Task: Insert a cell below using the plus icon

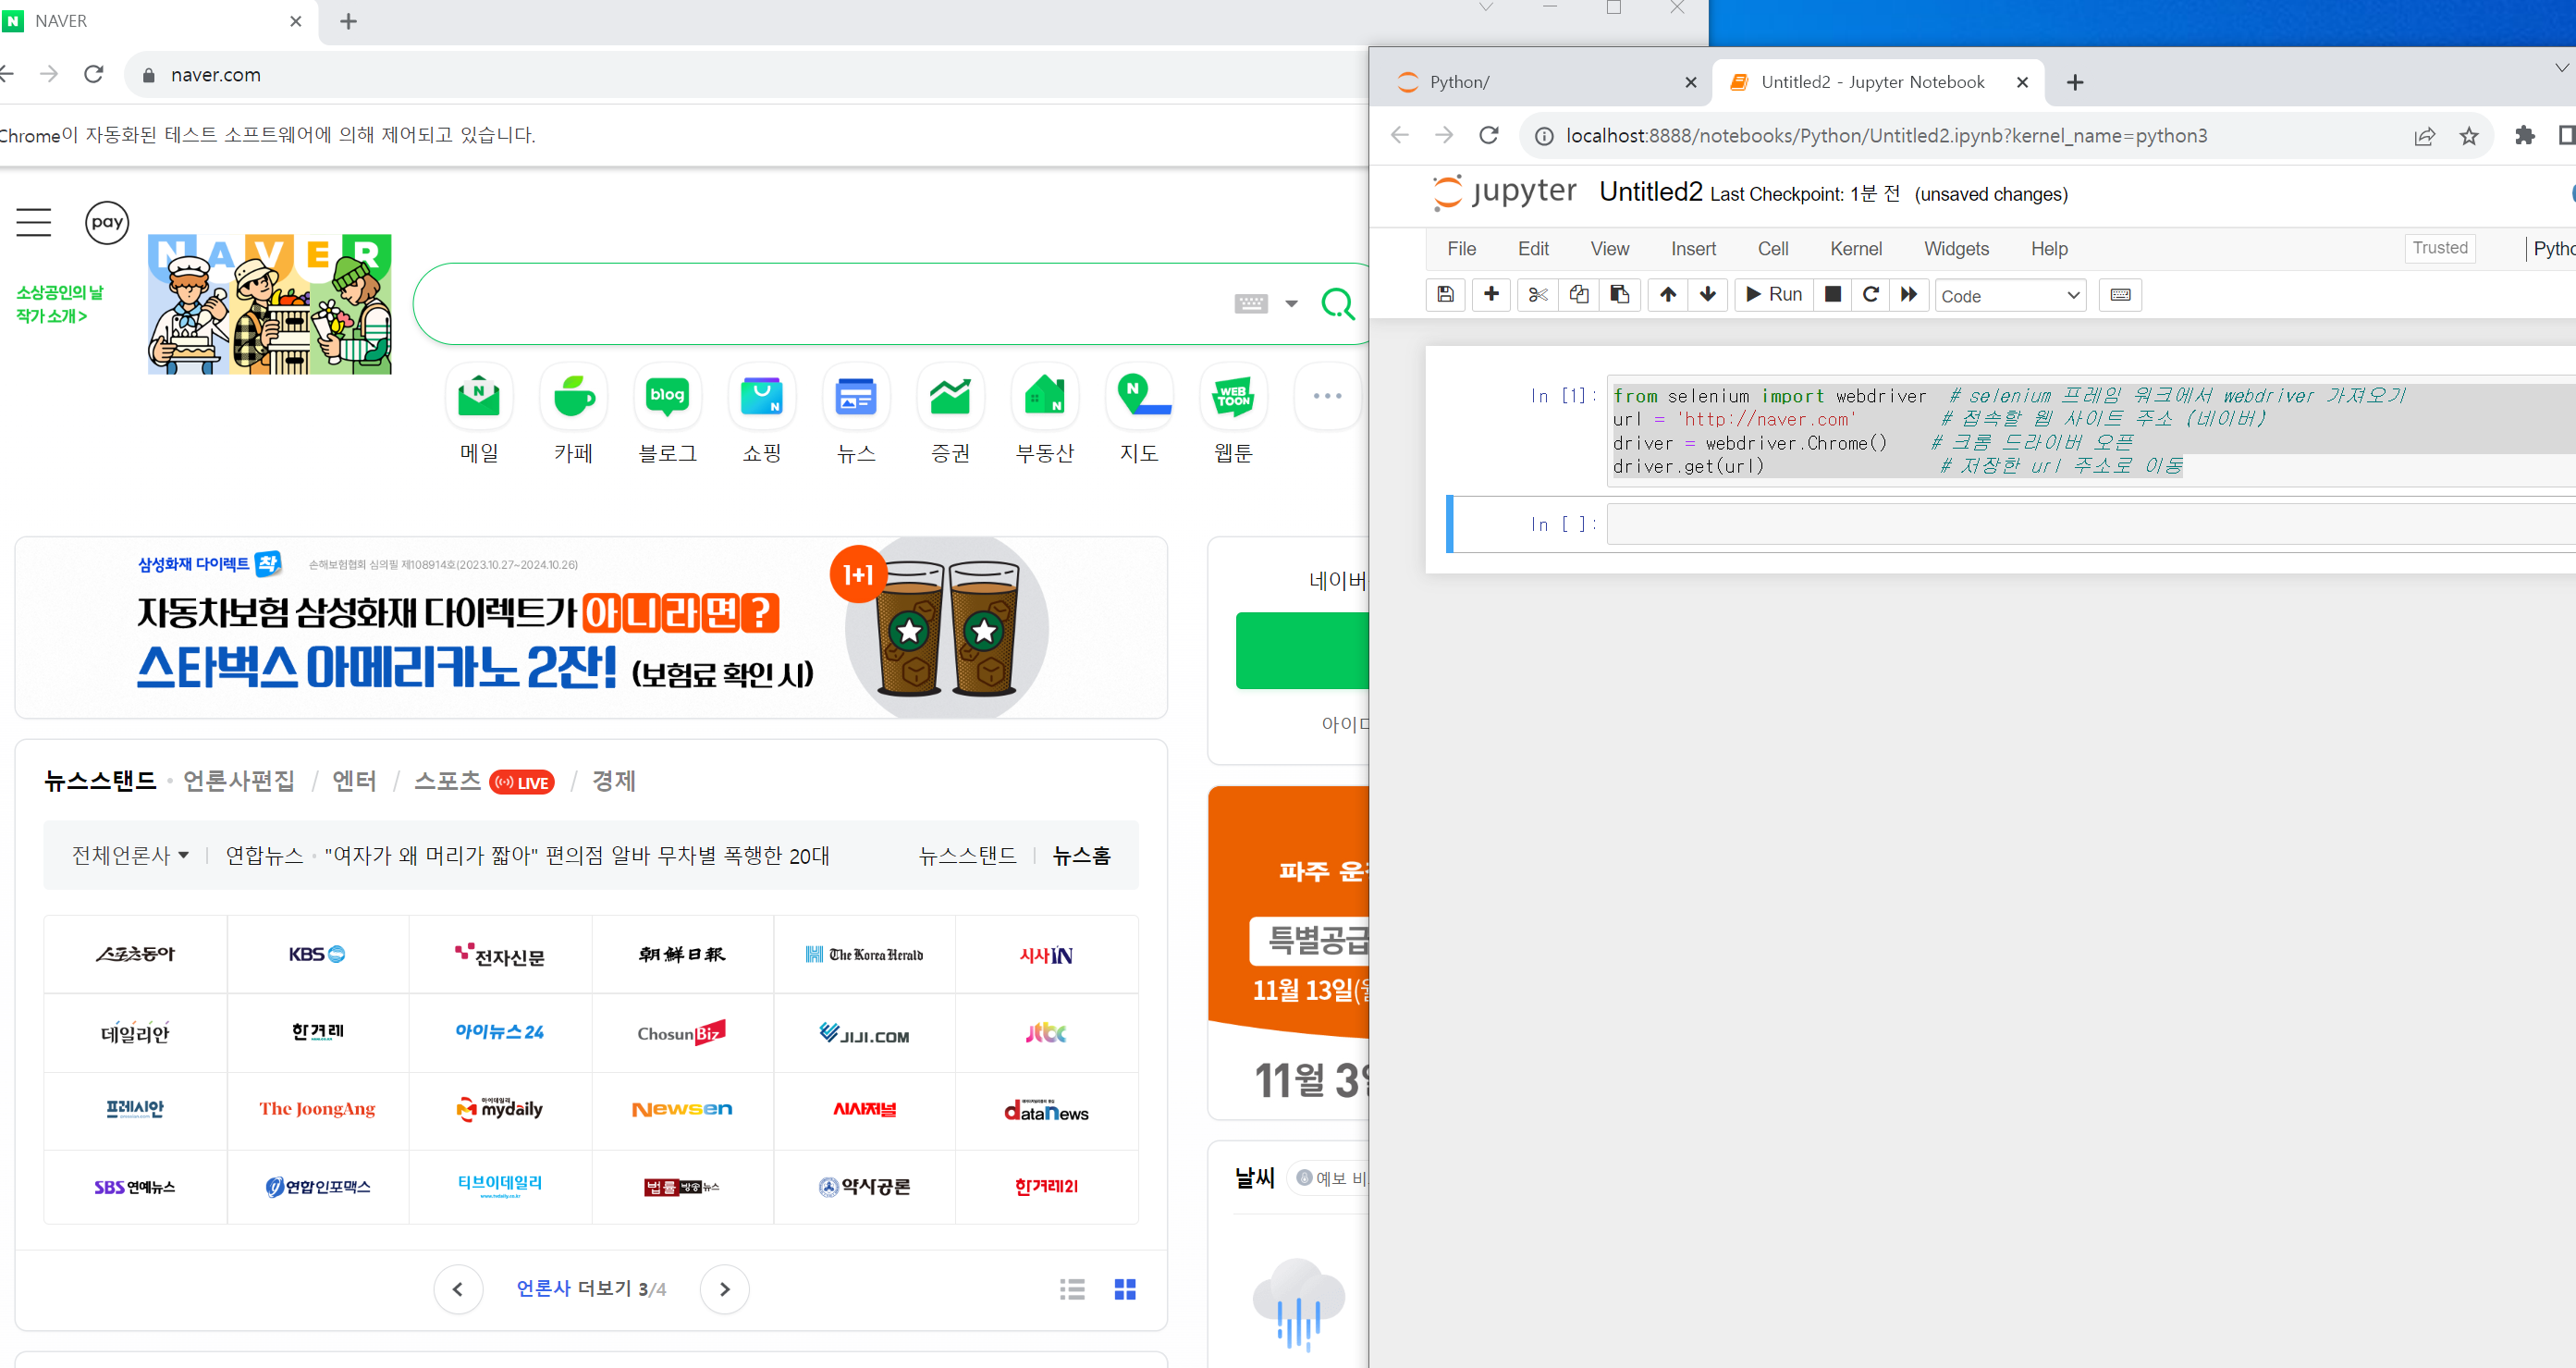Action: (x=1491, y=294)
